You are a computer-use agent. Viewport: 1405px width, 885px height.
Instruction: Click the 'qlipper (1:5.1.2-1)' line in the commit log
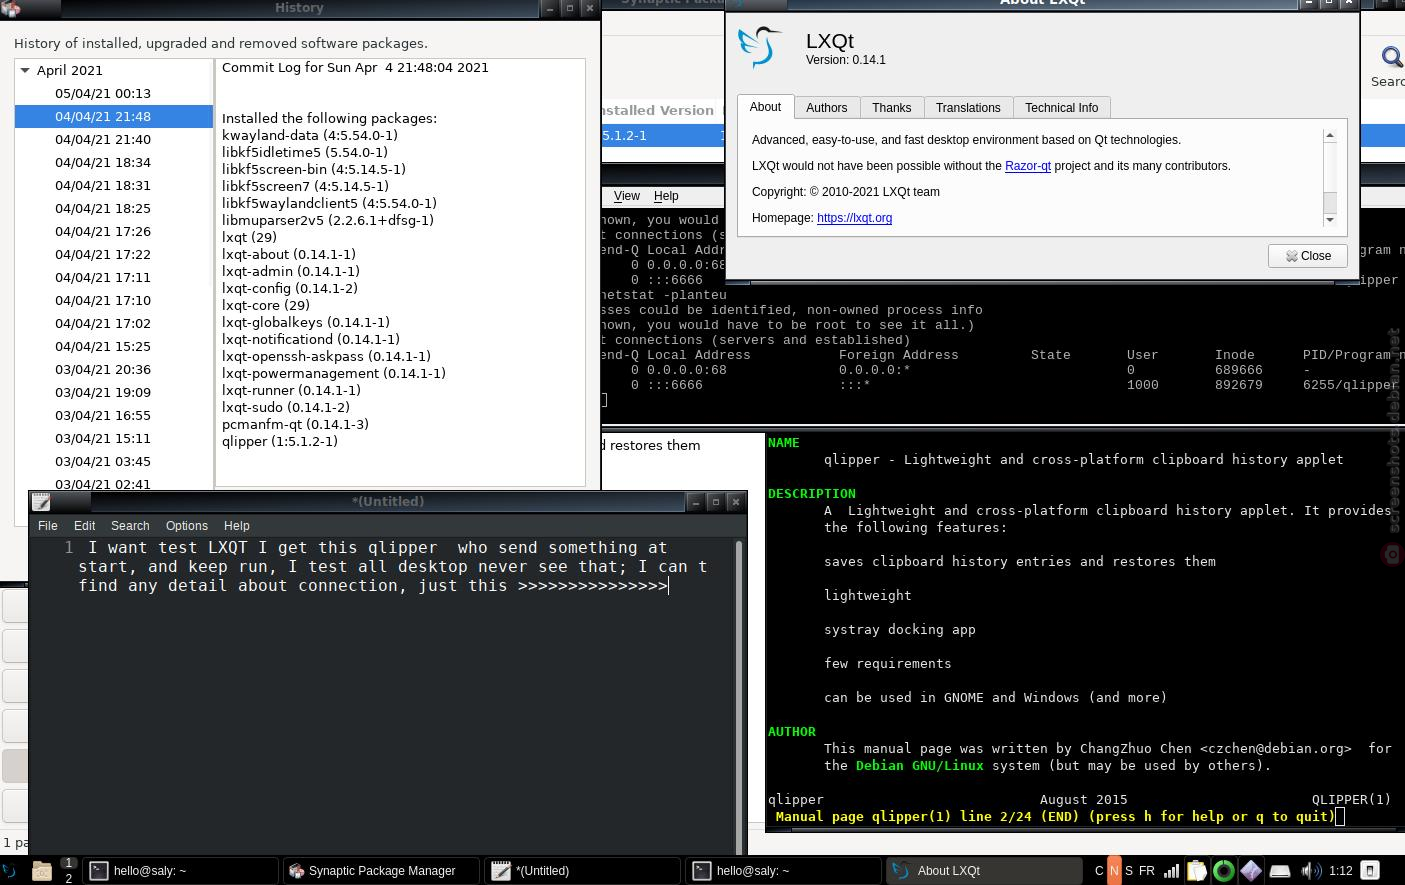280,441
